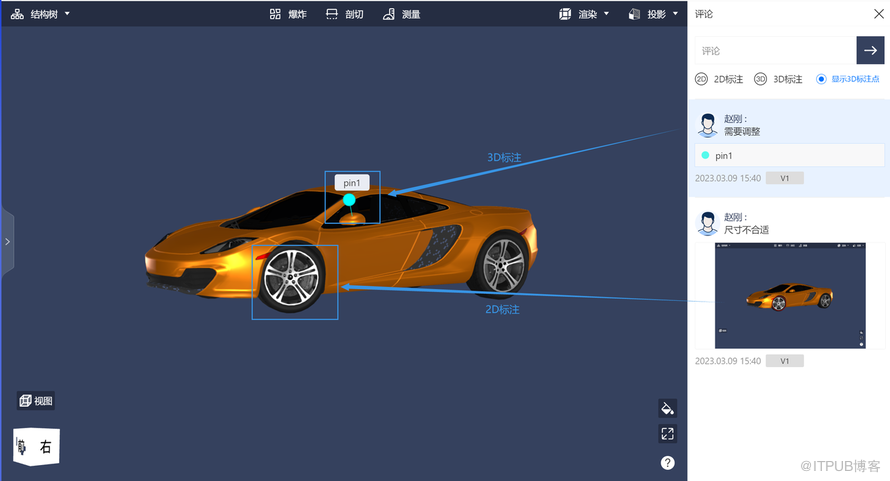Toggle fullscreen with the expand icon

coord(667,434)
